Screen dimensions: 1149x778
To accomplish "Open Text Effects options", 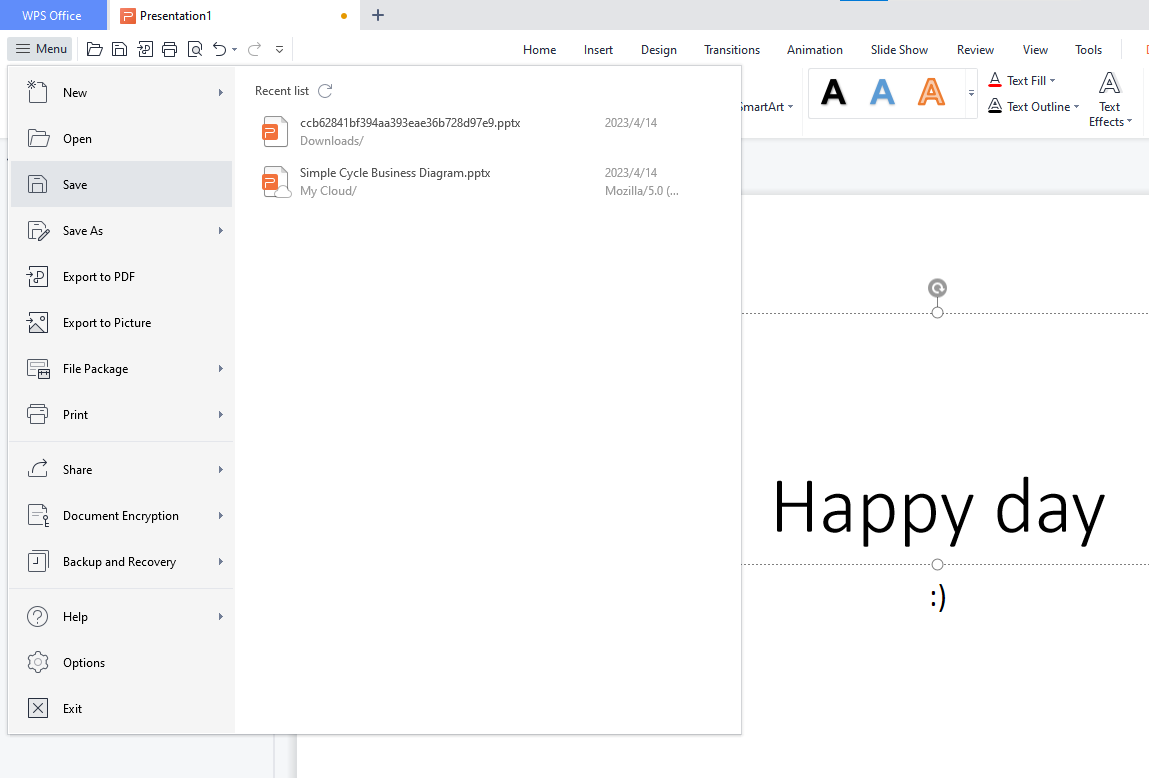I will pyautogui.click(x=1110, y=100).
